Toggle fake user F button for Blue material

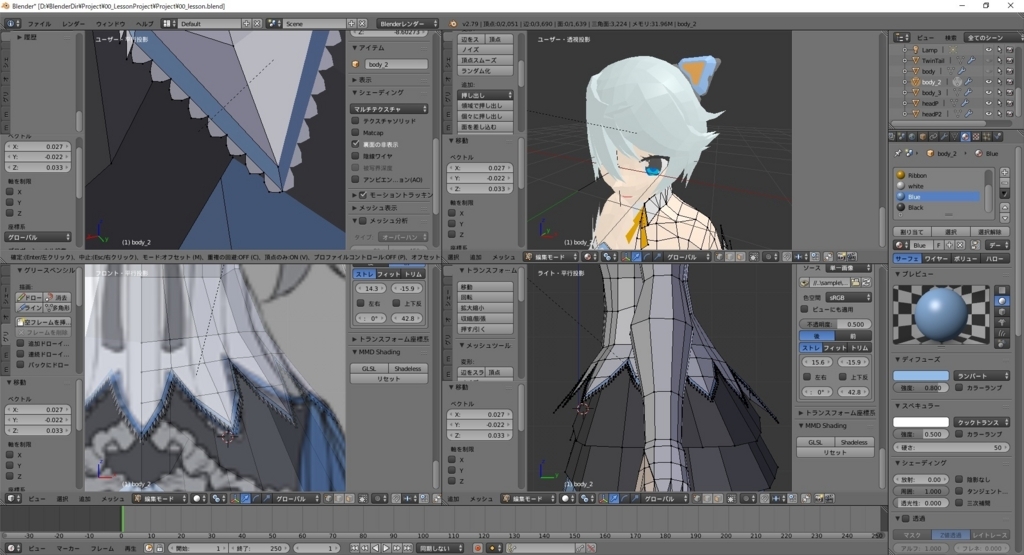click(x=939, y=245)
